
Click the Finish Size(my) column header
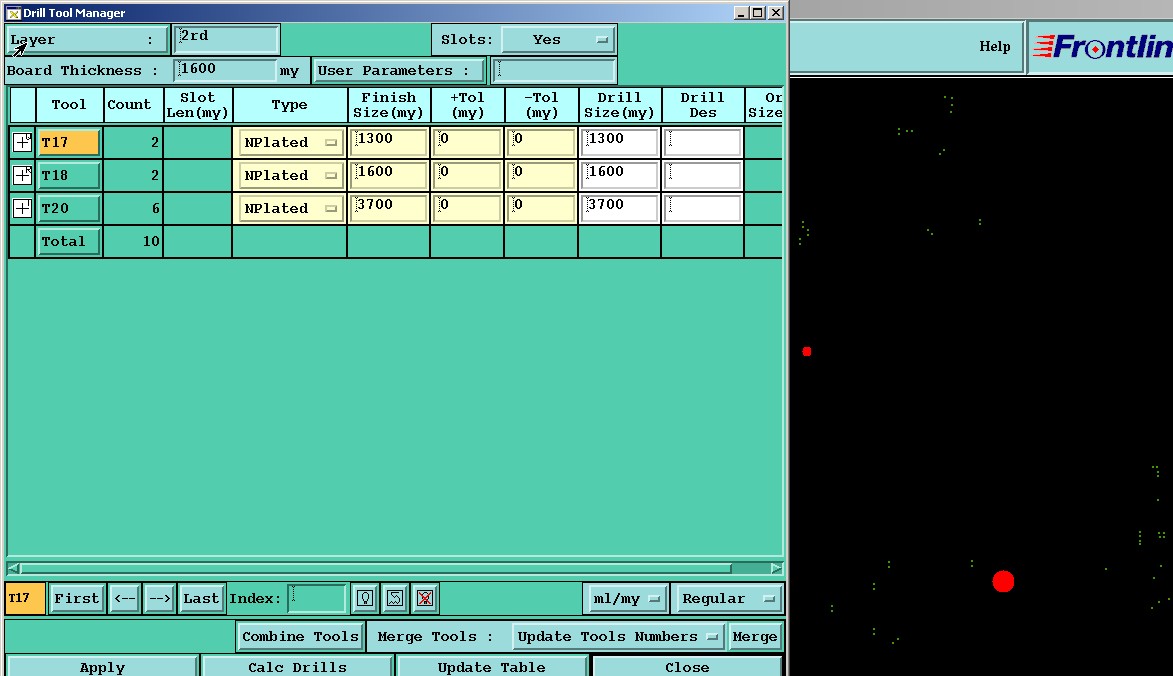pyautogui.click(x=388, y=105)
